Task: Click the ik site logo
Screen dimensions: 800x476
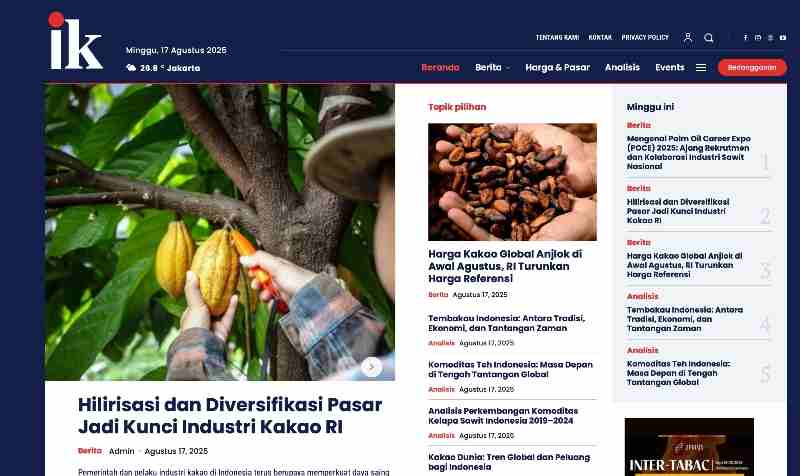Action: coord(76,41)
